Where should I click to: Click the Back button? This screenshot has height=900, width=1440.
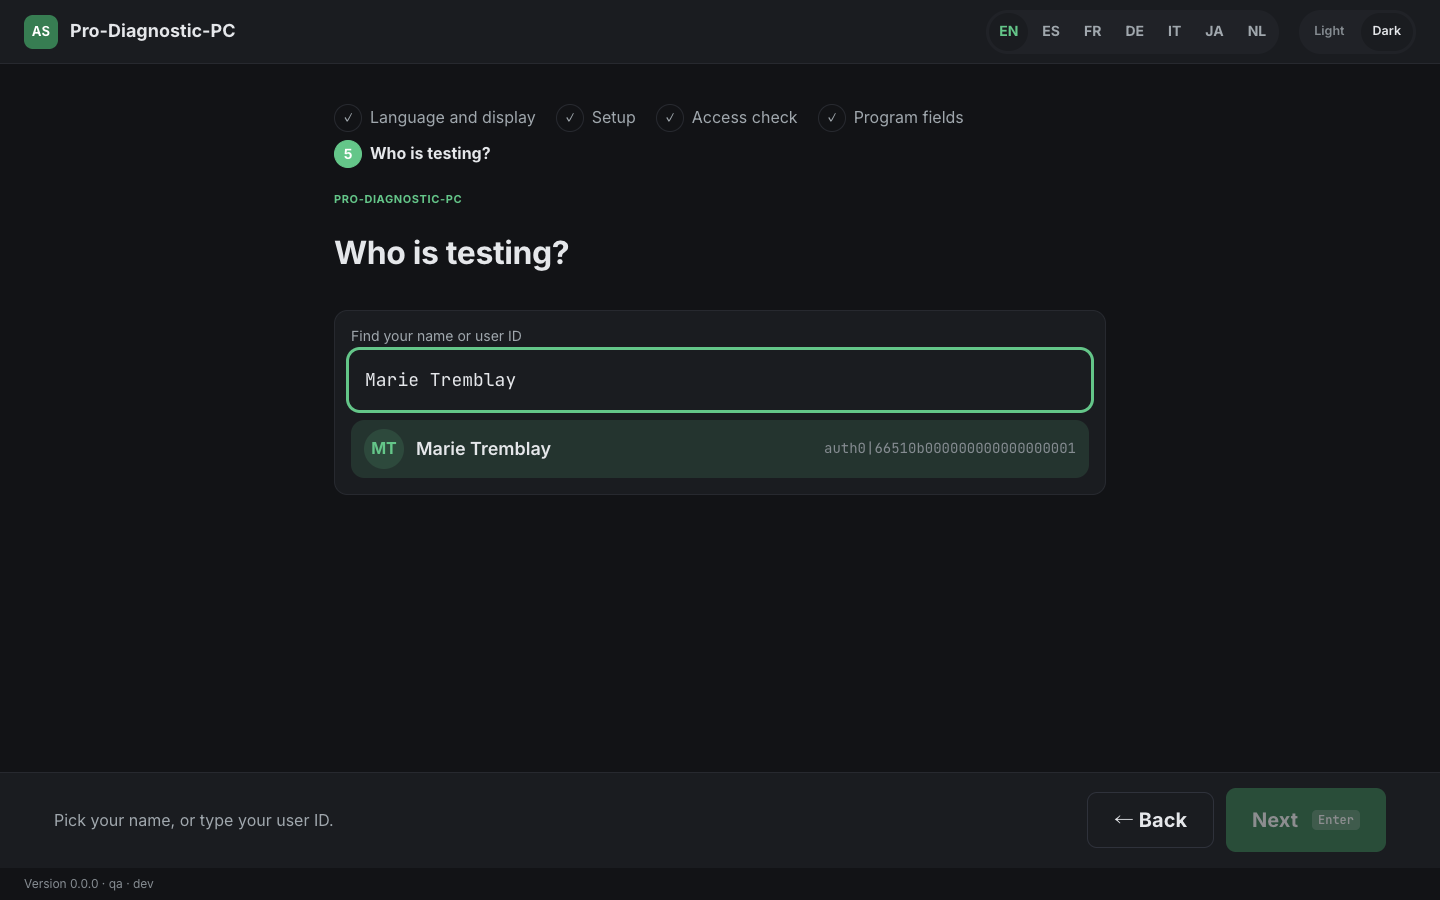pos(1150,820)
